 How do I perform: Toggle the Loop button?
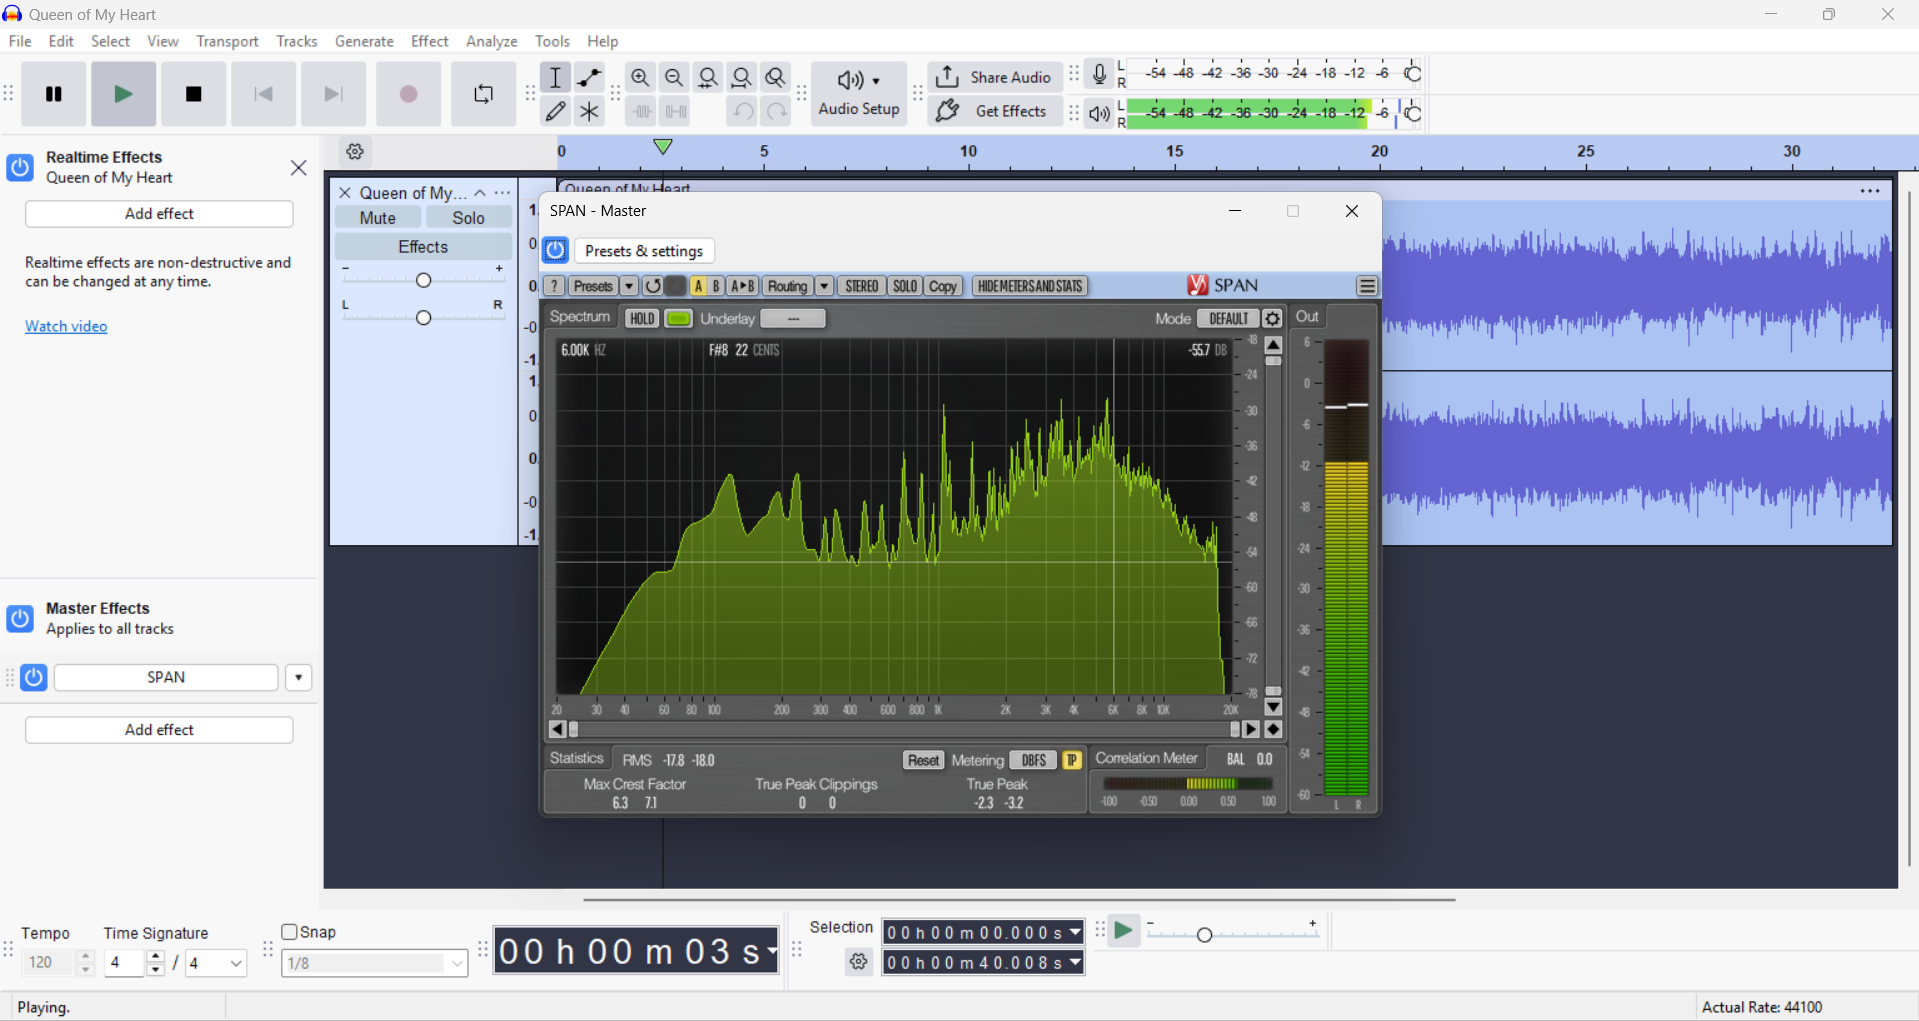(x=484, y=94)
